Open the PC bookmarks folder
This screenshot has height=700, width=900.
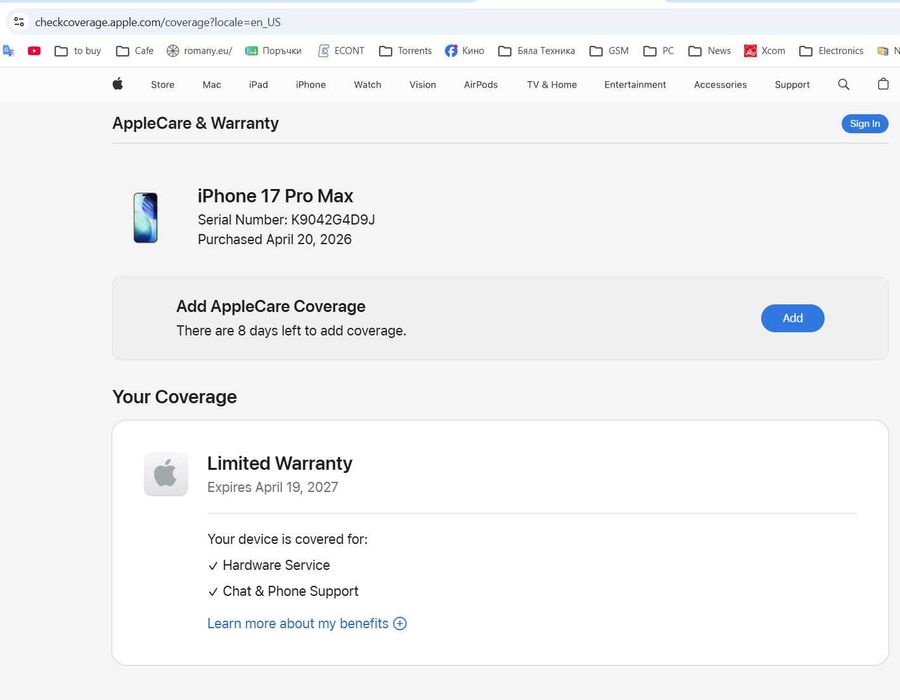(658, 51)
